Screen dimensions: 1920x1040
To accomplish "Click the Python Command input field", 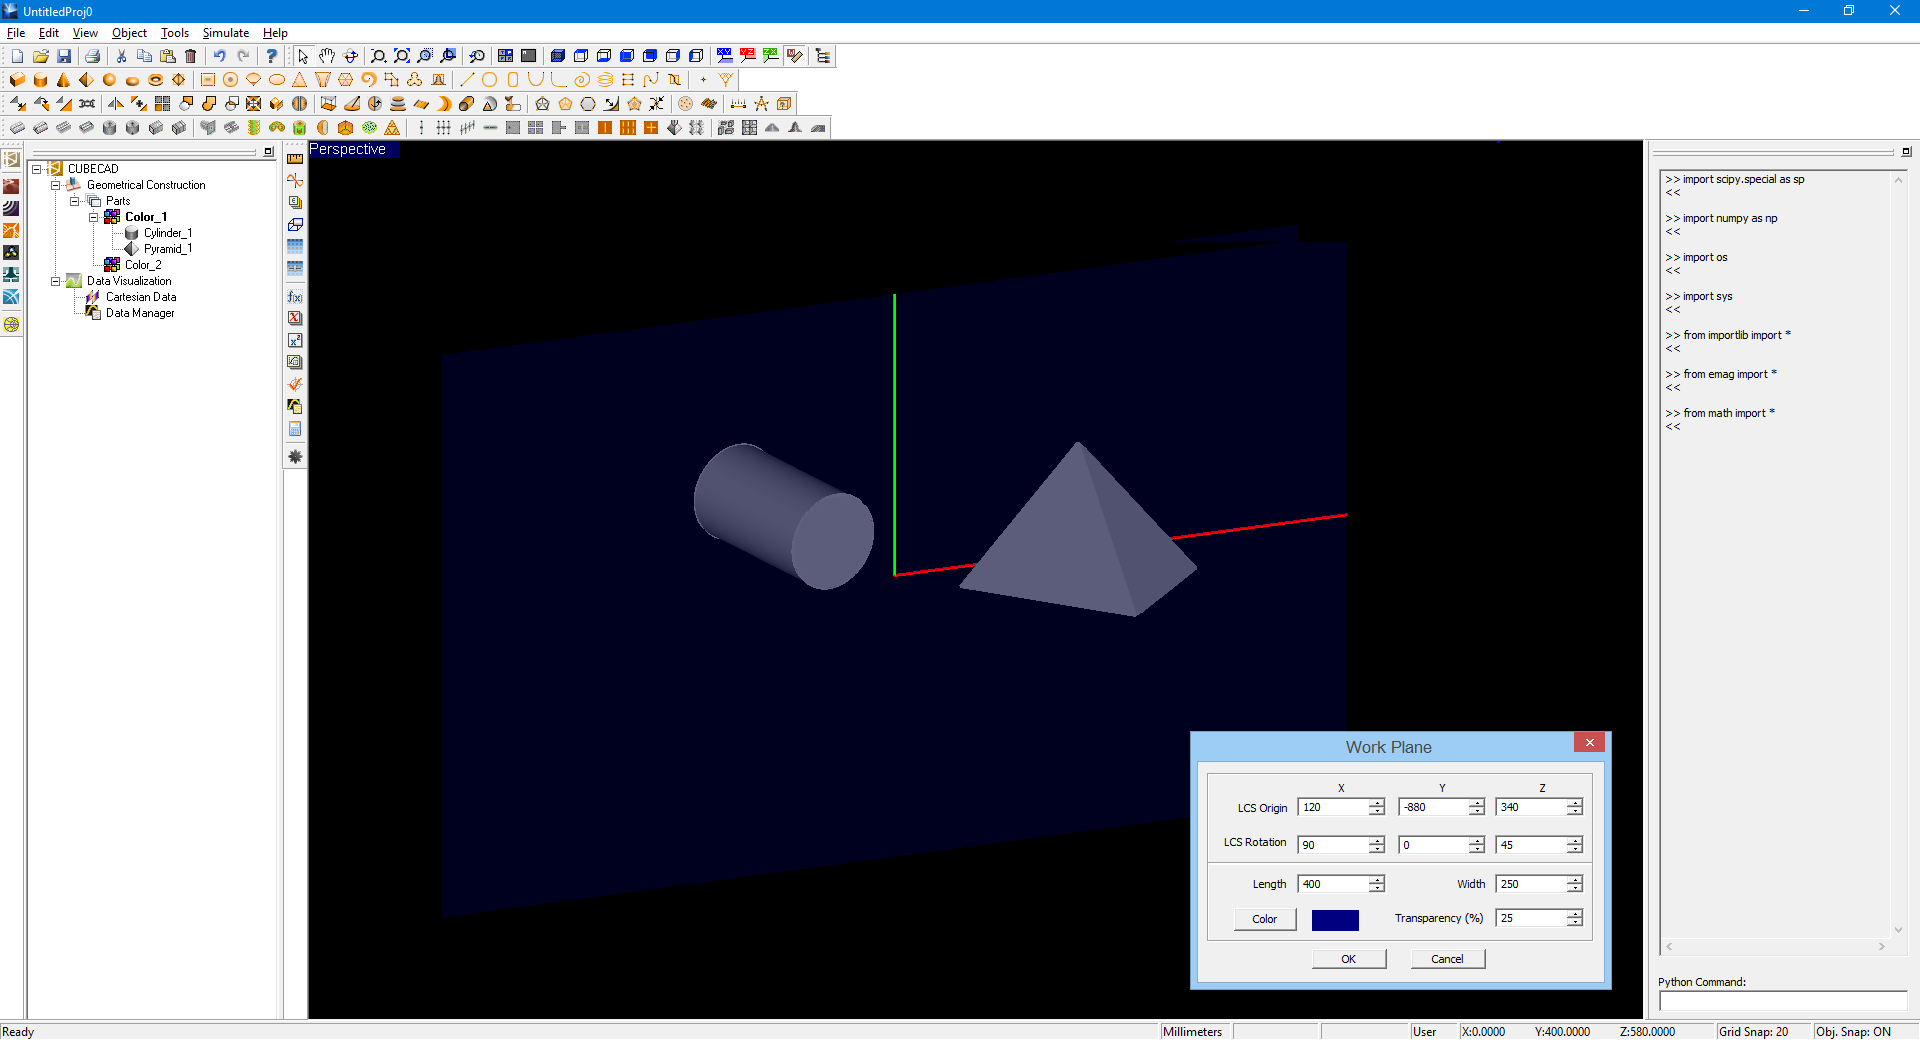I will point(1782,1001).
